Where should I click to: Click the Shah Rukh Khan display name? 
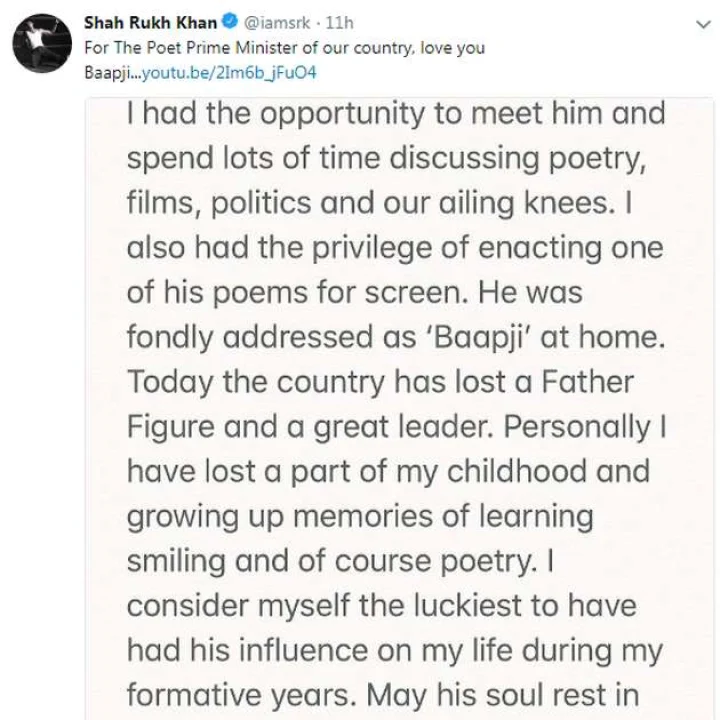pyautogui.click(x=150, y=22)
